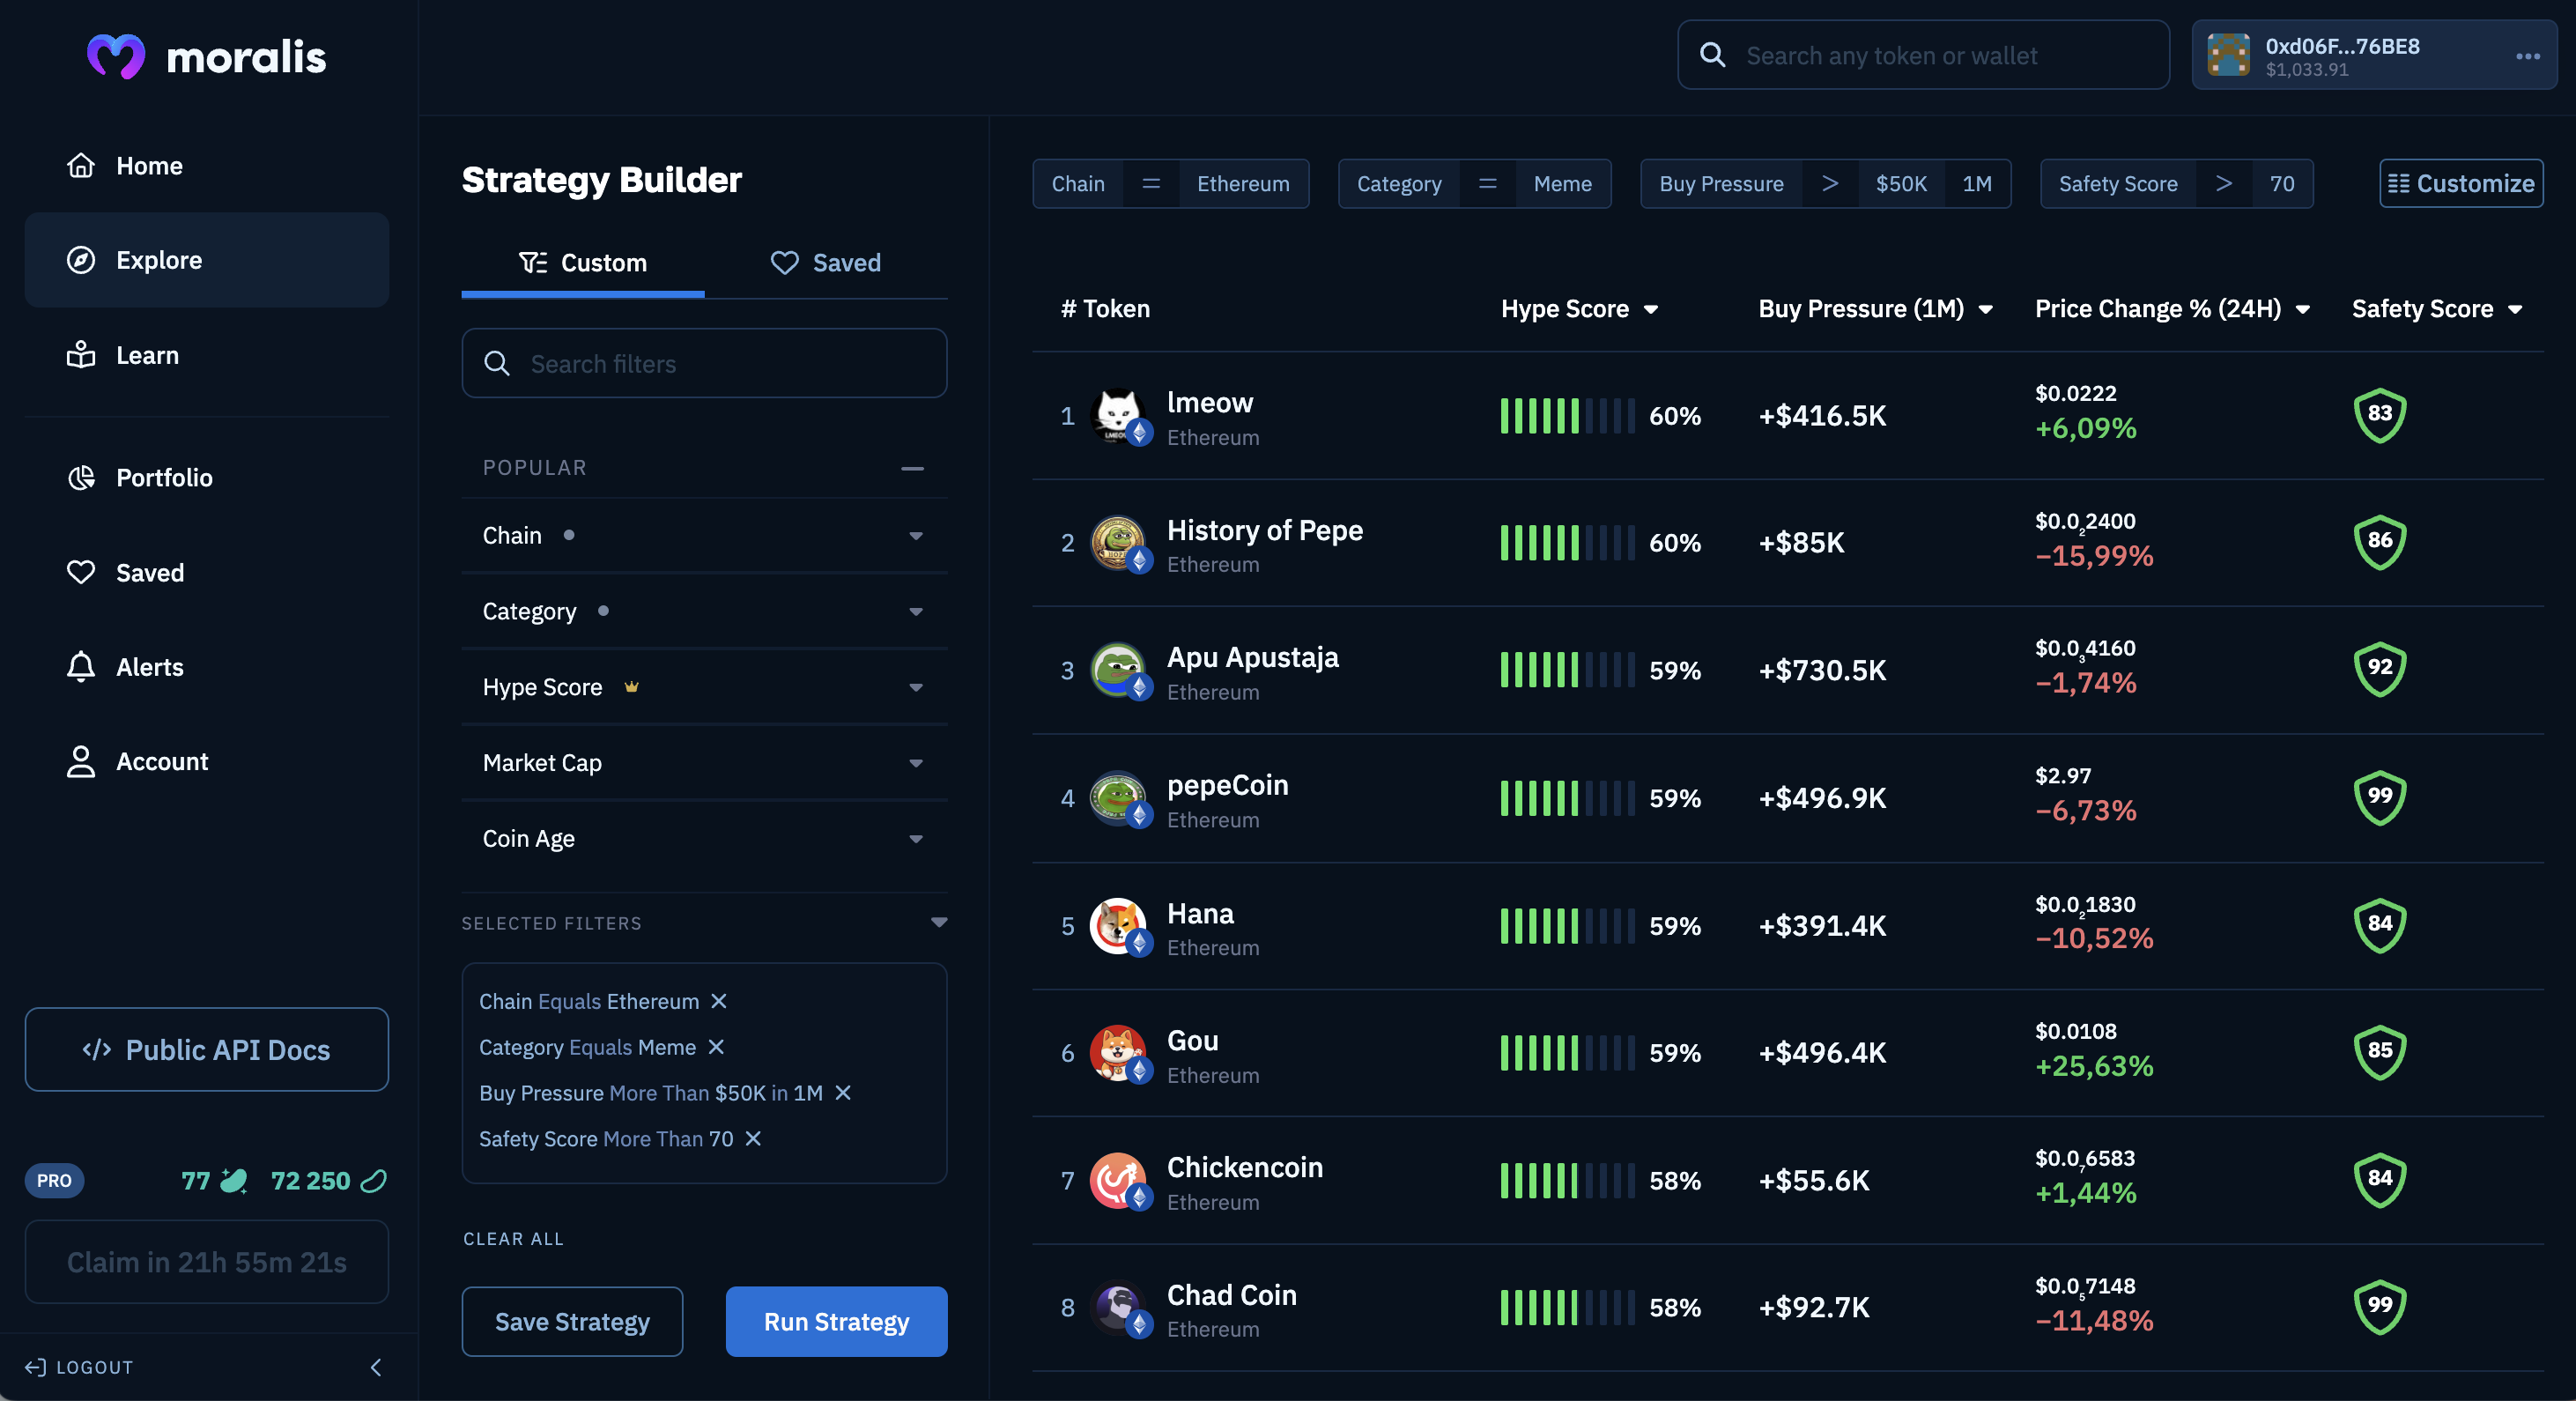Click the Gou token icon
The height and width of the screenshot is (1401, 2576).
(1118, 1053)
